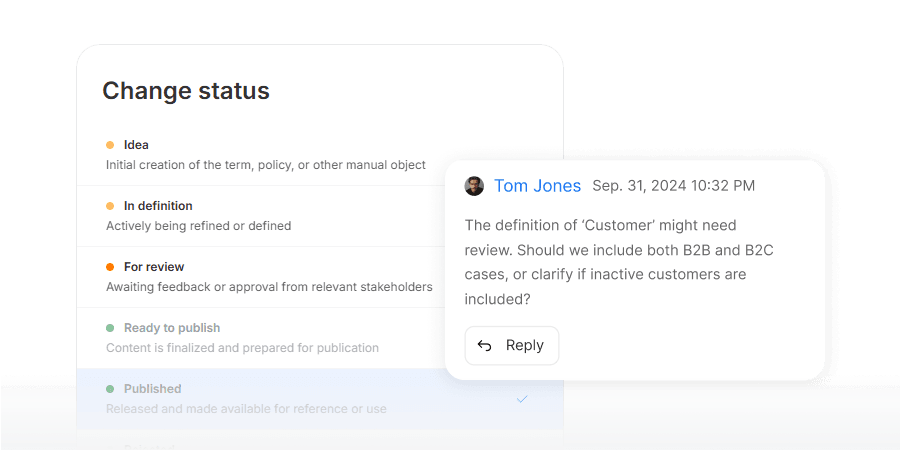Click Tom Jones' profile avatar
Screen dimensions: 900x450
474,186
